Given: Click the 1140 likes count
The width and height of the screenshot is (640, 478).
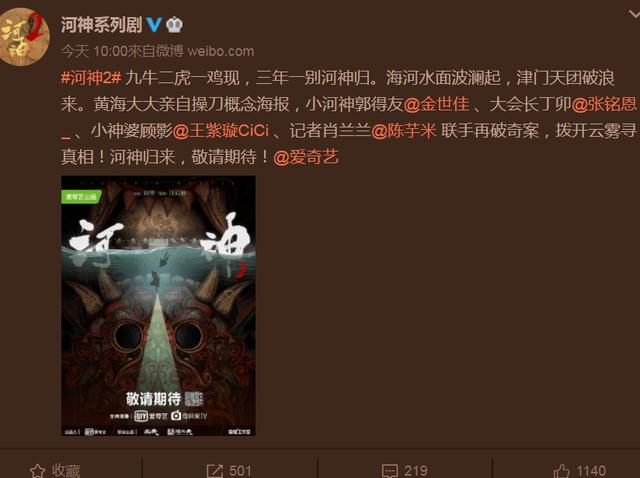Looking at the screenshot, I should 591,471.
